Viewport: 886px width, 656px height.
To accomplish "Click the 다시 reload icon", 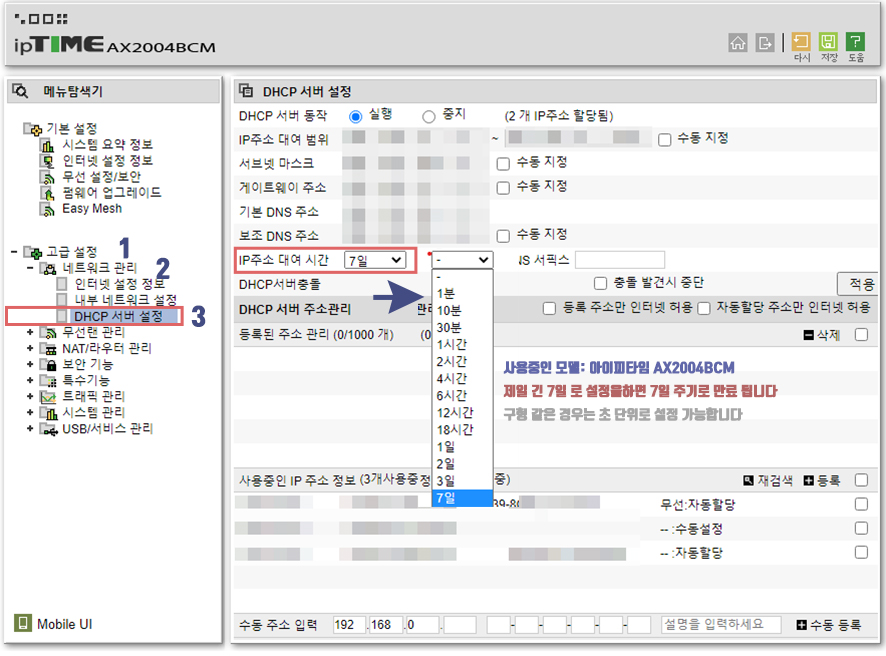I will [x=801, y=41].
